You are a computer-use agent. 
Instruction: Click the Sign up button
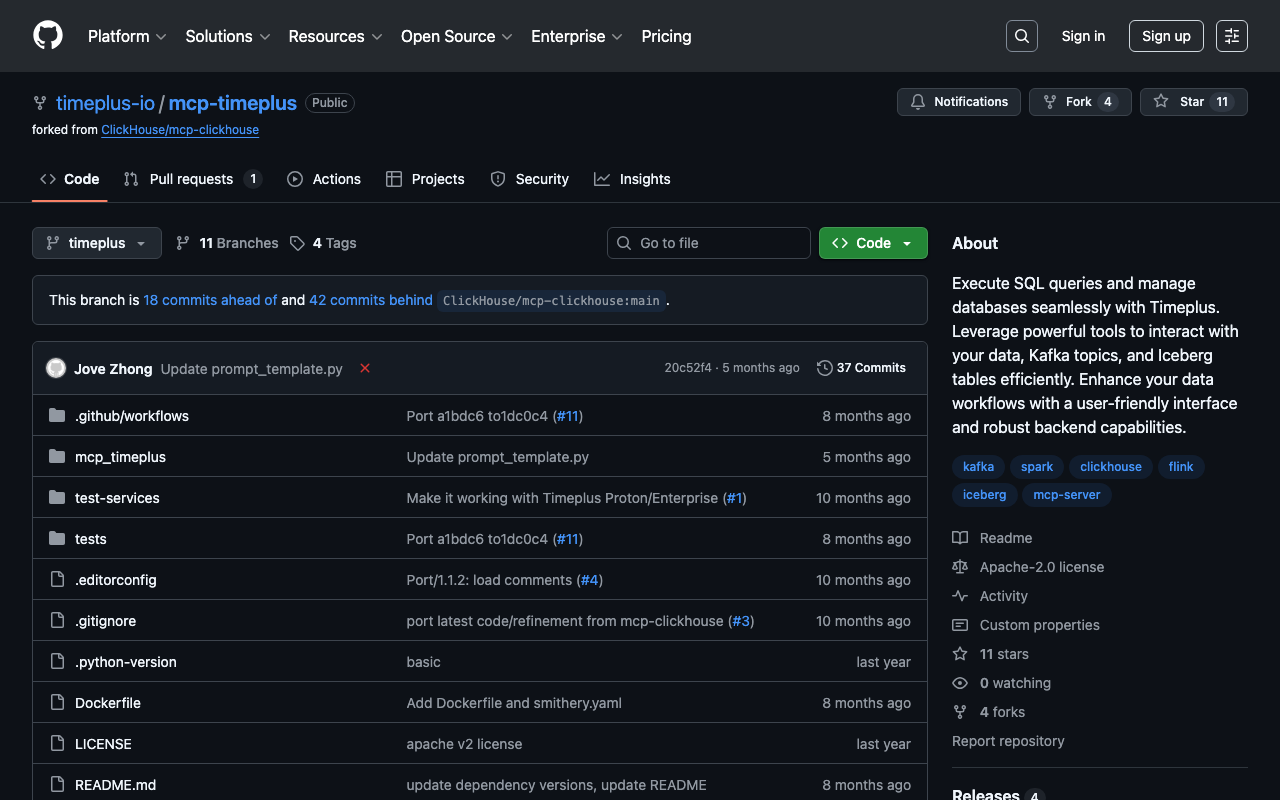(1166, 36)
